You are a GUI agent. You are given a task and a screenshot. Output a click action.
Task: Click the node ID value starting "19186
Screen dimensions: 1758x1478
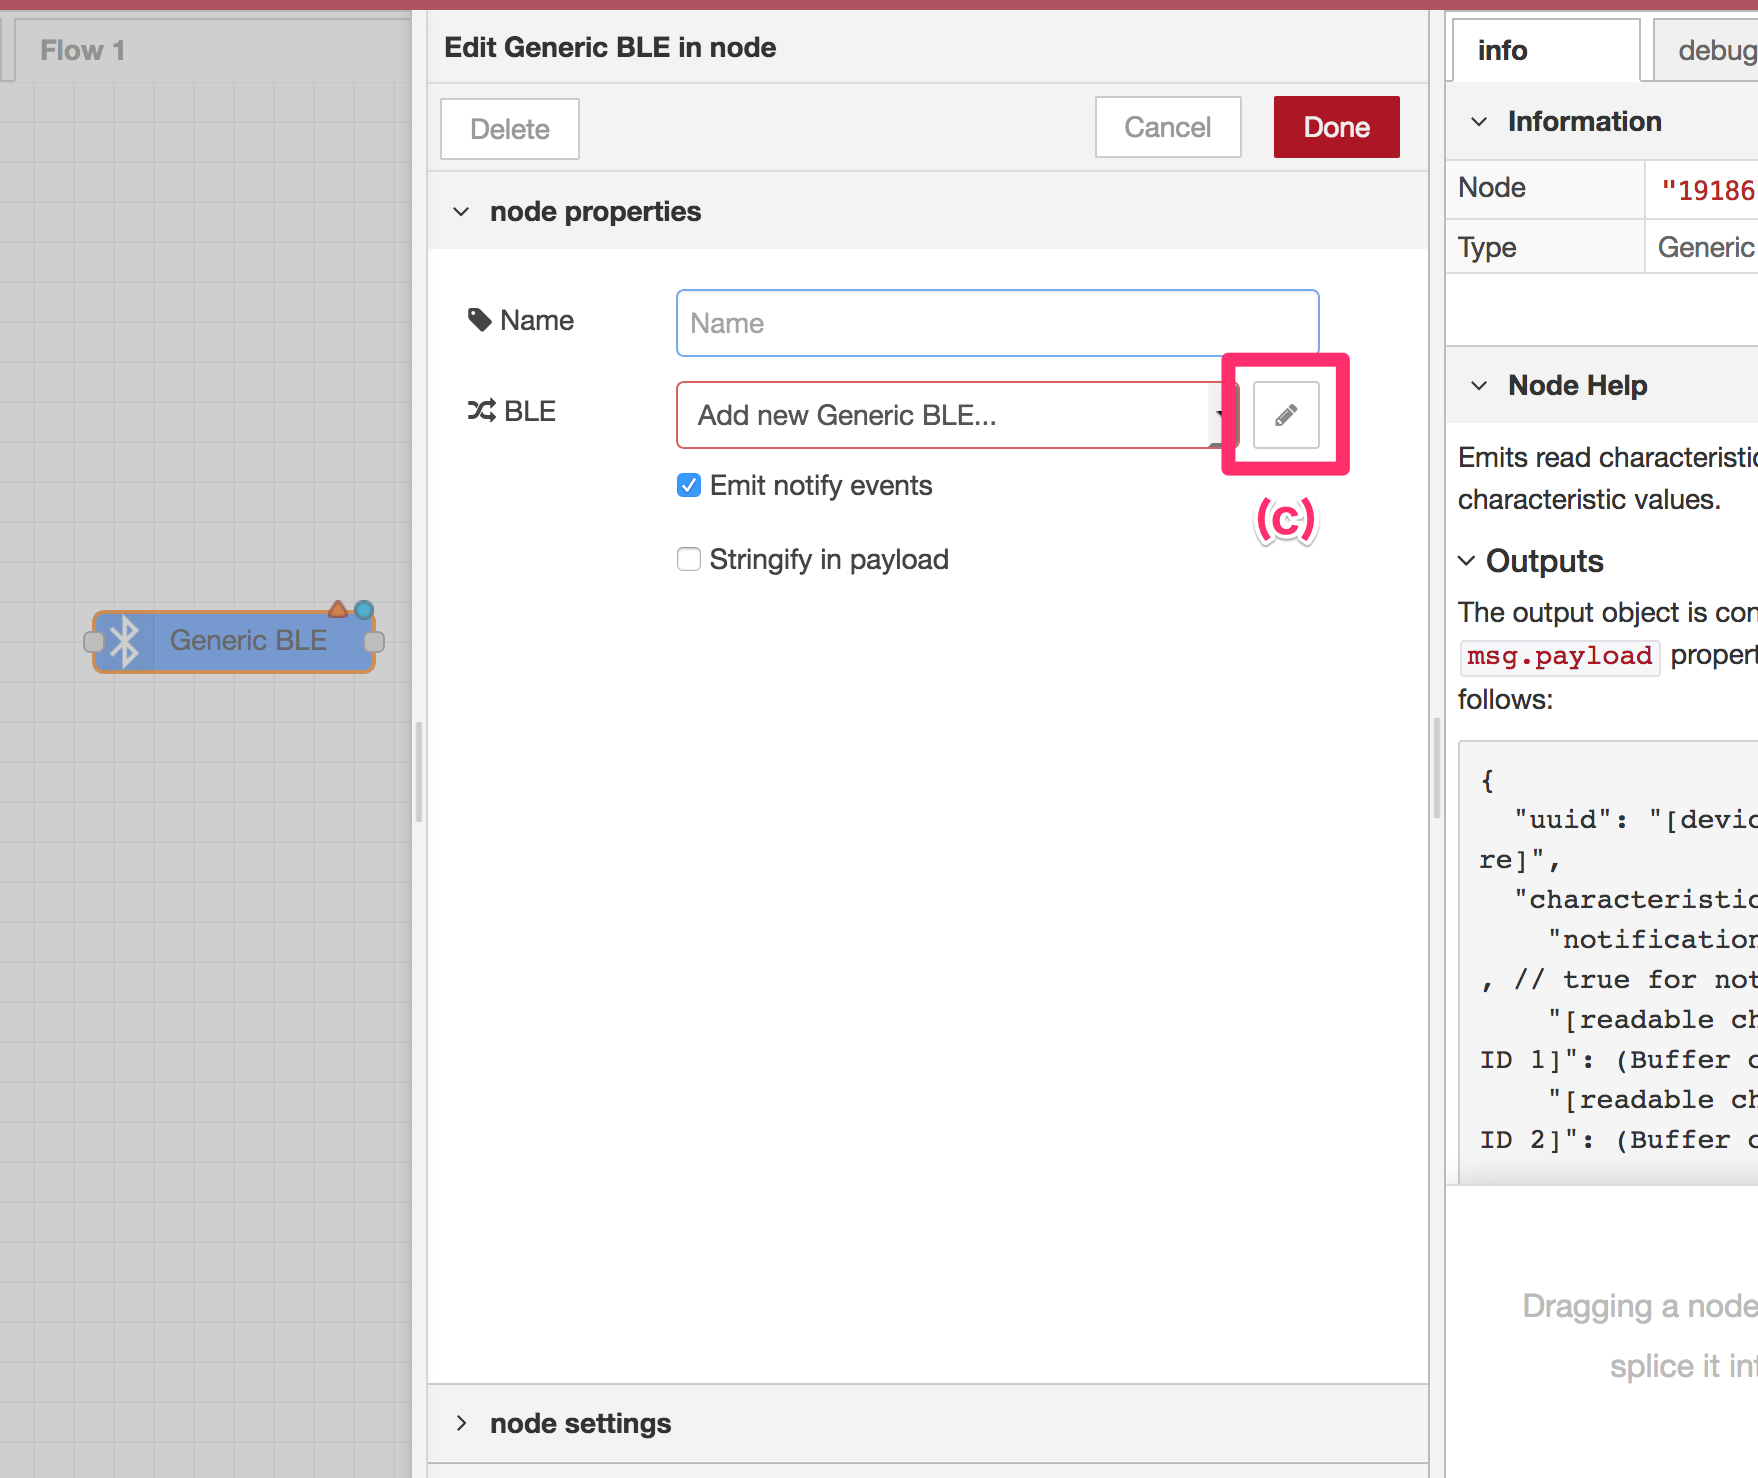point(1708,190)
